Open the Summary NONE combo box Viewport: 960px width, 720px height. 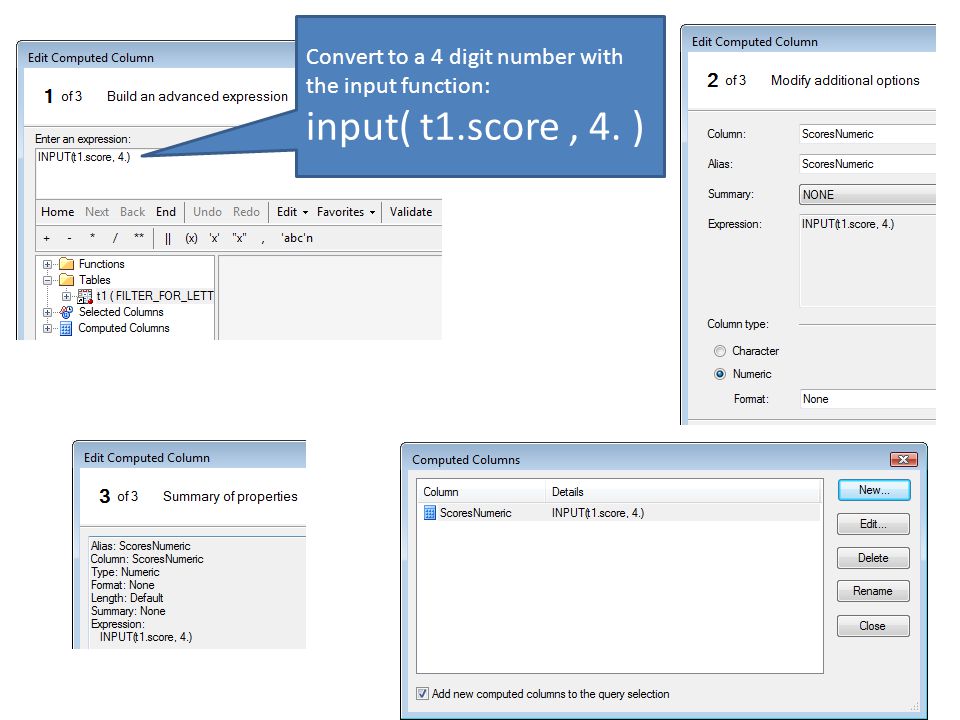click(868, 195)
